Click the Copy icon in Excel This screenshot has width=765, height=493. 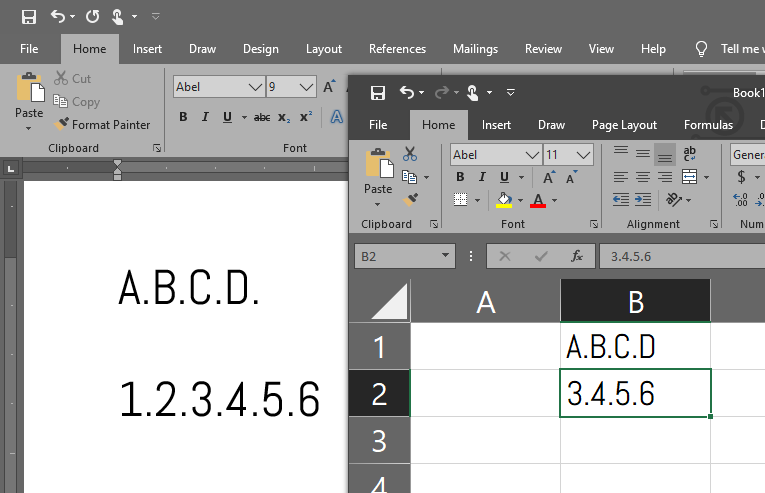409,177
